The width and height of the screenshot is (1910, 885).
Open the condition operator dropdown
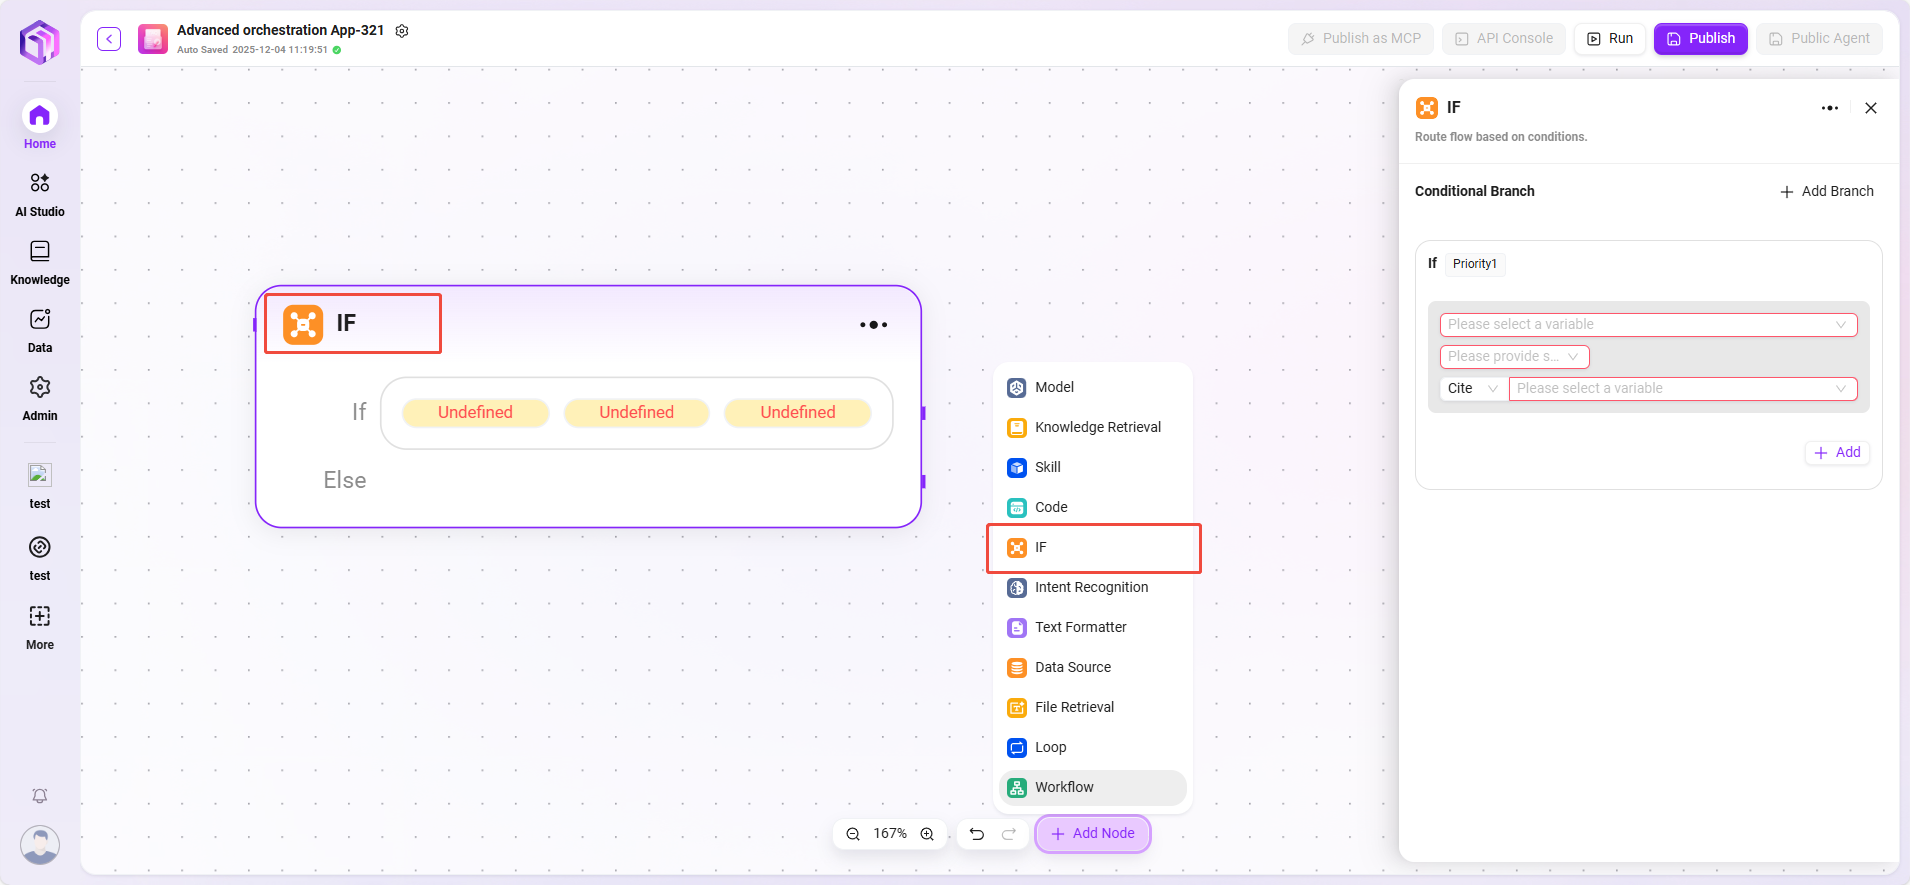(1513, 357)
